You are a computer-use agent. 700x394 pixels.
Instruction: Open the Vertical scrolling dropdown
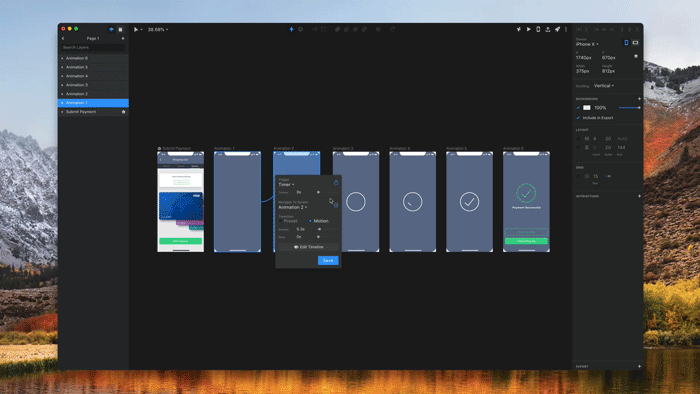pyautogui.click(x=604, y=86)
